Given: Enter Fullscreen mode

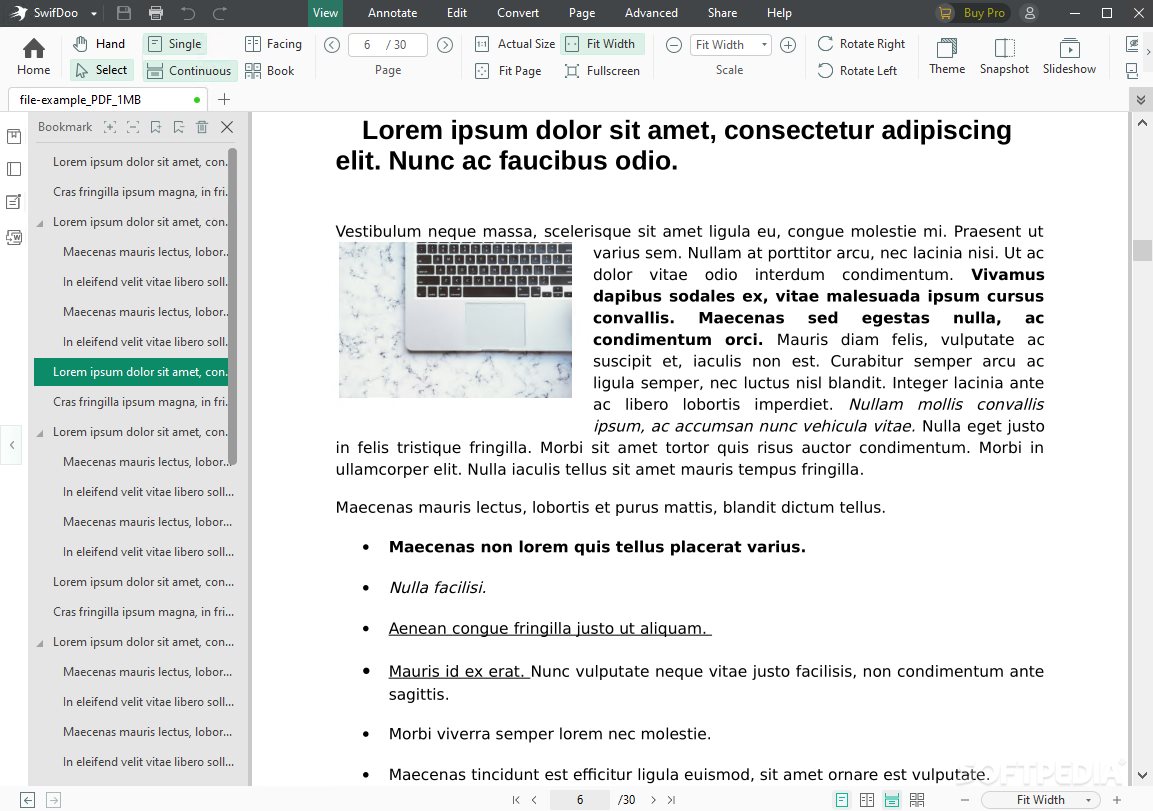Looking at the screenshot, I should click(x=603, y=71).
